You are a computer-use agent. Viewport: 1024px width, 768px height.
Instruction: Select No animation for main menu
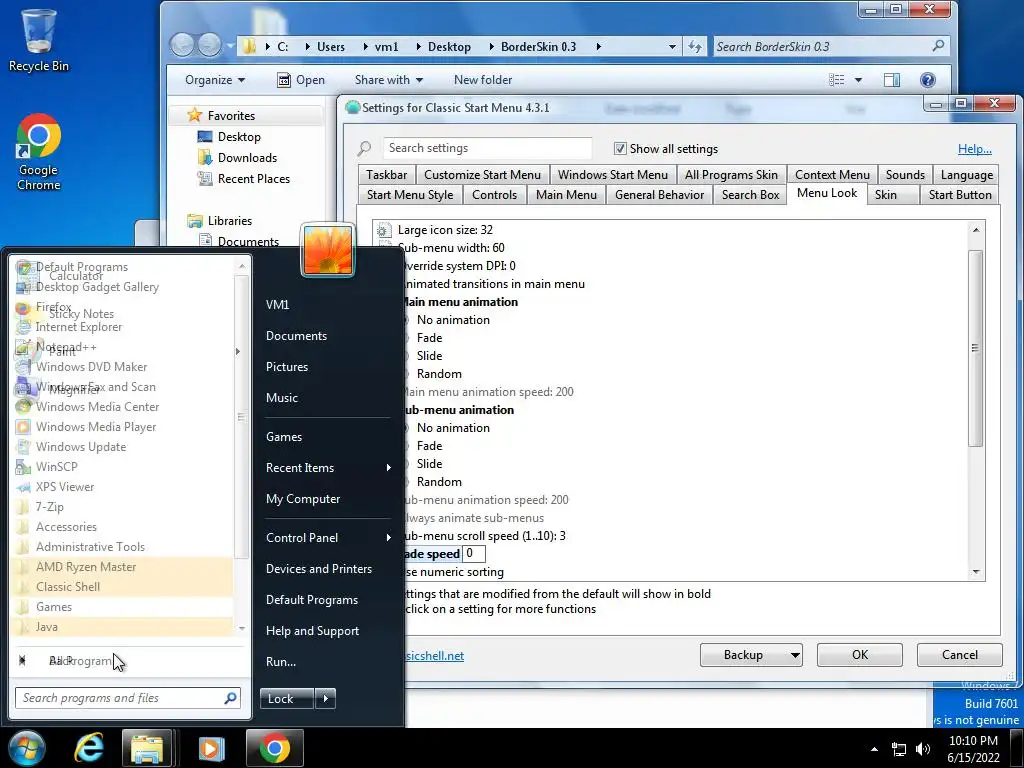point(453,320)
